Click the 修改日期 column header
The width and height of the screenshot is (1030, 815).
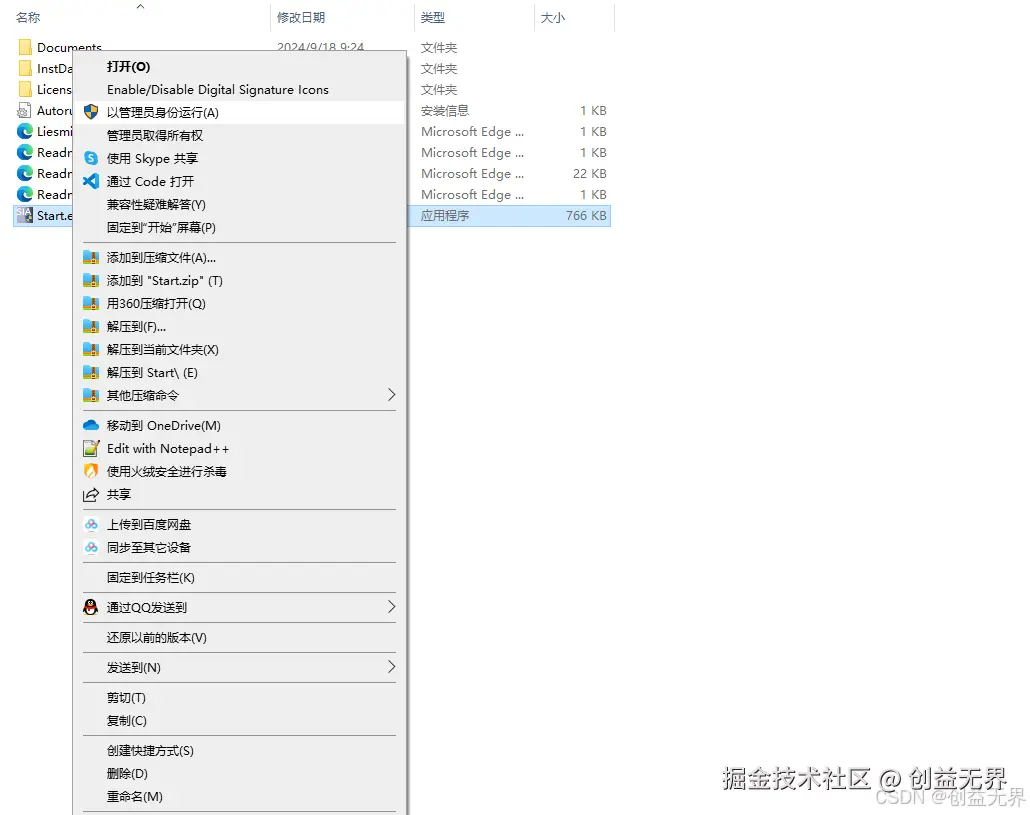pos(301,18)
